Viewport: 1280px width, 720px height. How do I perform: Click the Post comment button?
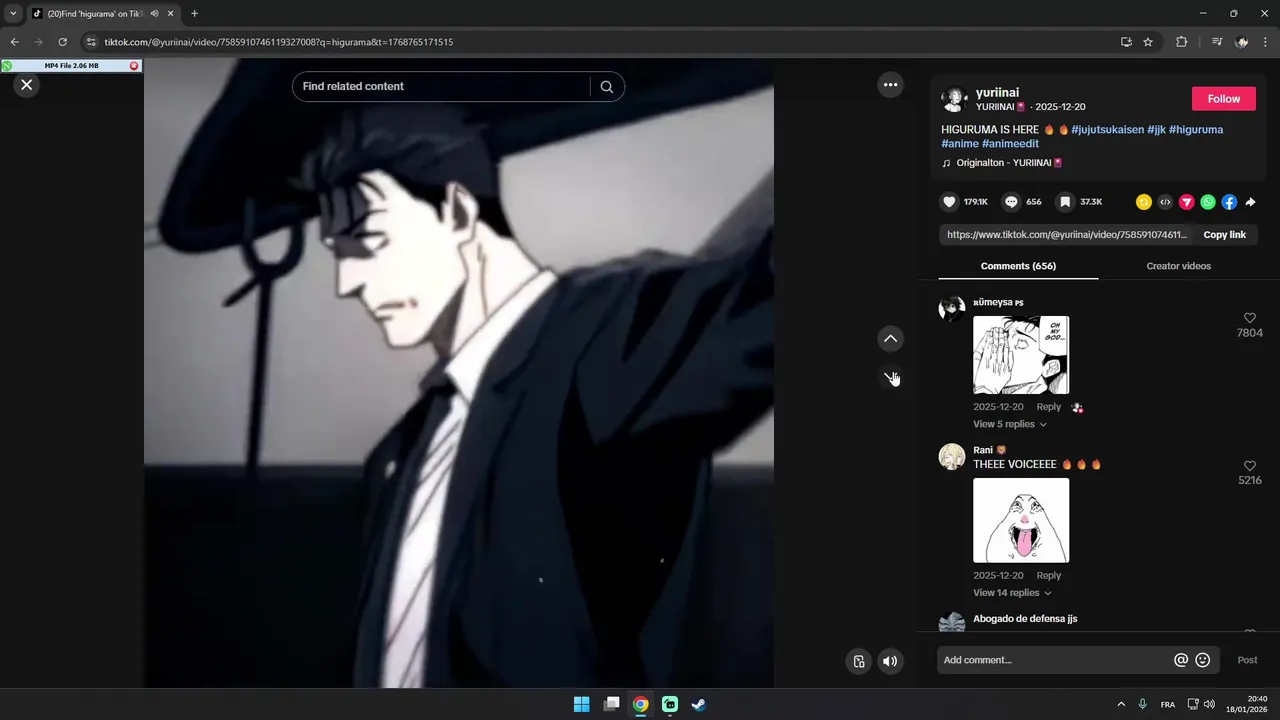1247,660
